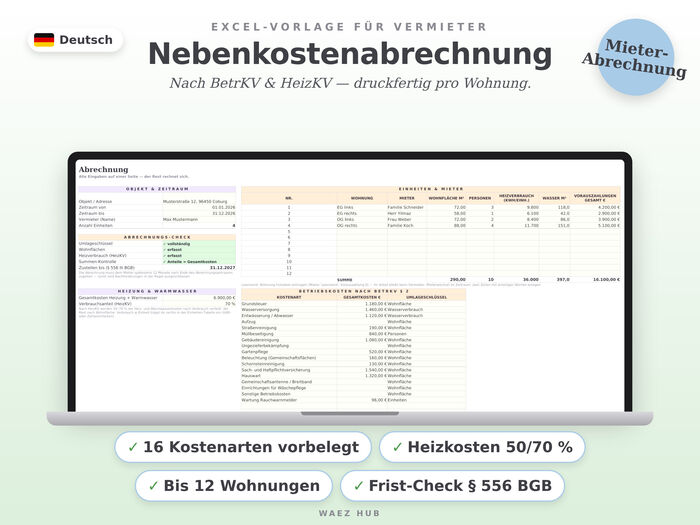The image size is (700, 525).
Task: Select the 'OG rechts' apartment cell
Action: point(362,225)
